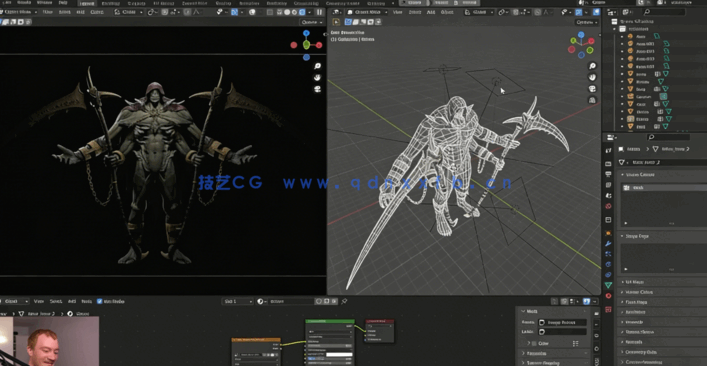Viewport: 707px width, 366px height.
Task: Open the Window menu in top bar
Action: point(45,3)
